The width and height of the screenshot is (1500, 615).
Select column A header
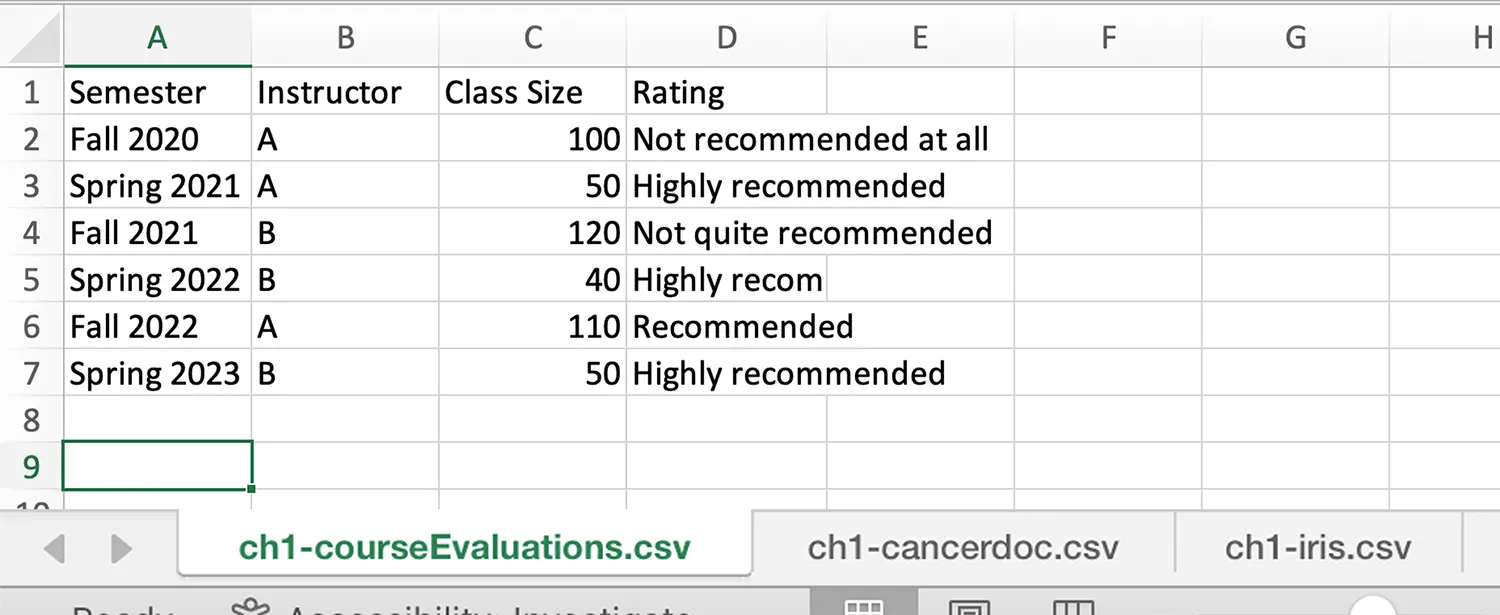(x=157, y=37)
